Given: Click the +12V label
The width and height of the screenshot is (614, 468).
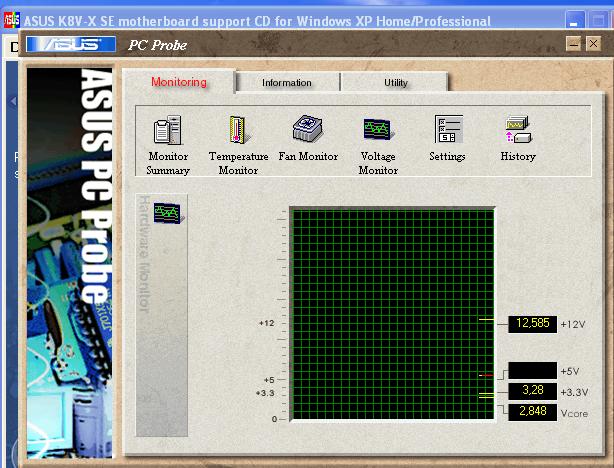Looking at the screenshot, I should tap(573, 324).
